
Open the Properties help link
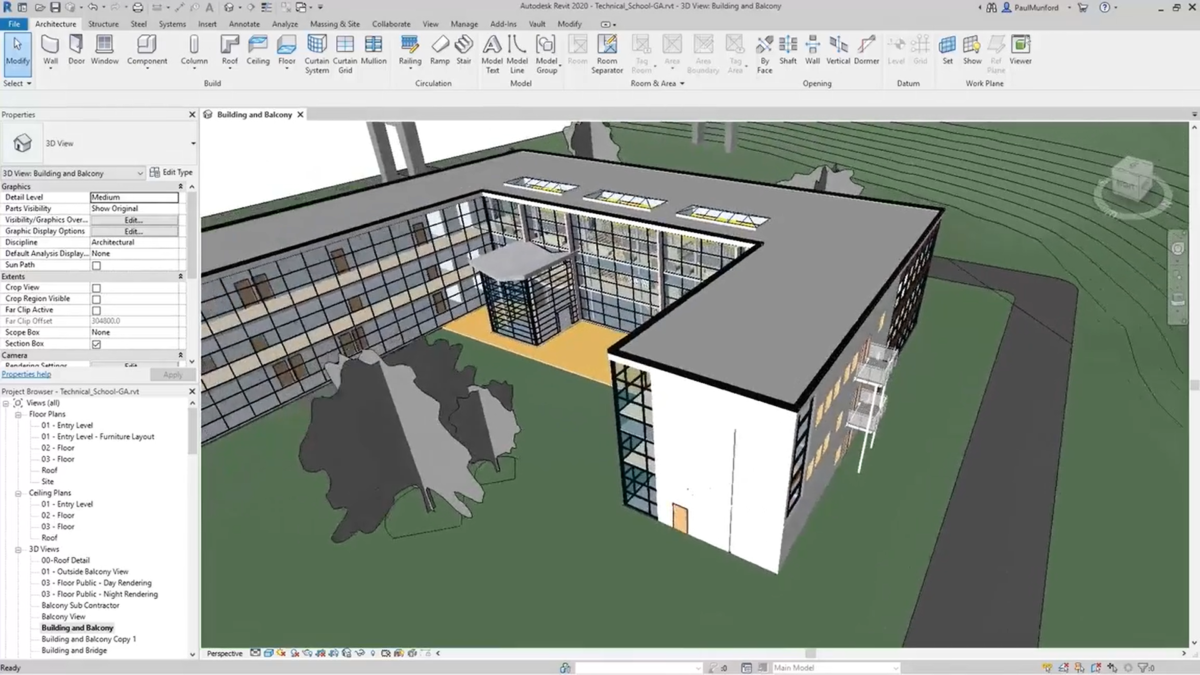[x=26, y=374]
